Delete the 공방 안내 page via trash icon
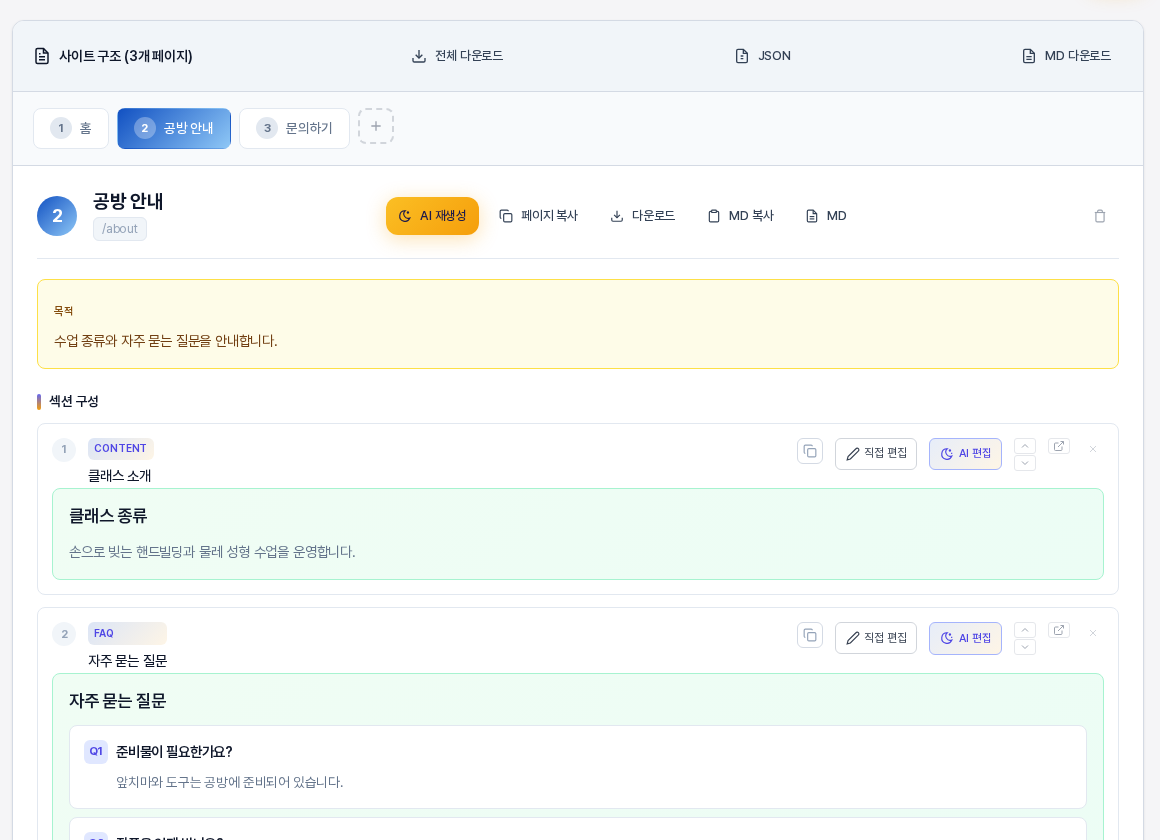 click(1100, 216)
